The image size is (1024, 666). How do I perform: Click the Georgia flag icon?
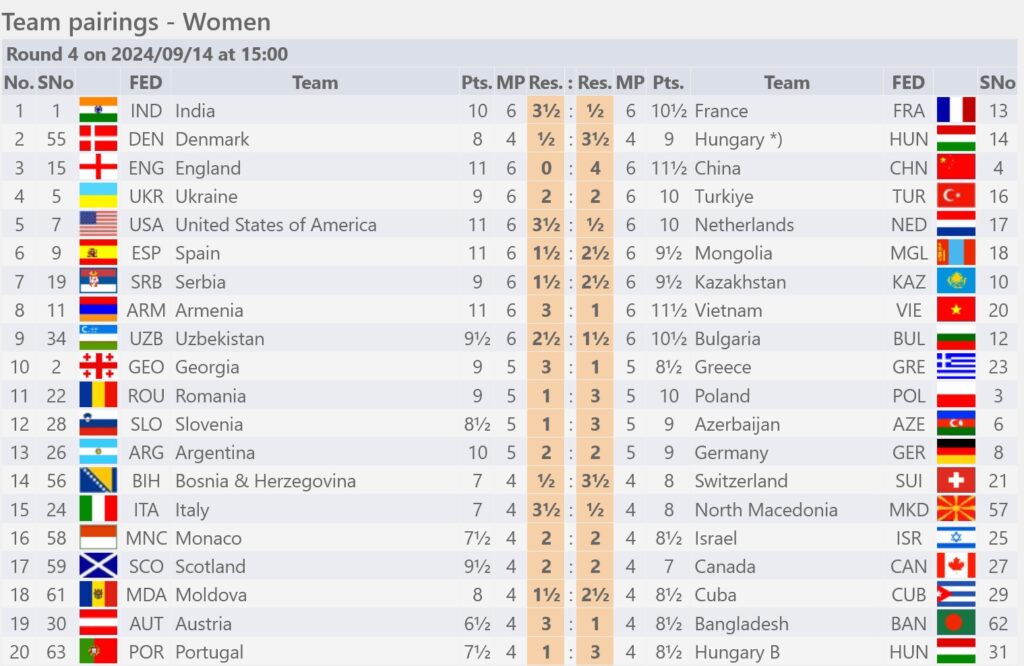tap(98, 367)
